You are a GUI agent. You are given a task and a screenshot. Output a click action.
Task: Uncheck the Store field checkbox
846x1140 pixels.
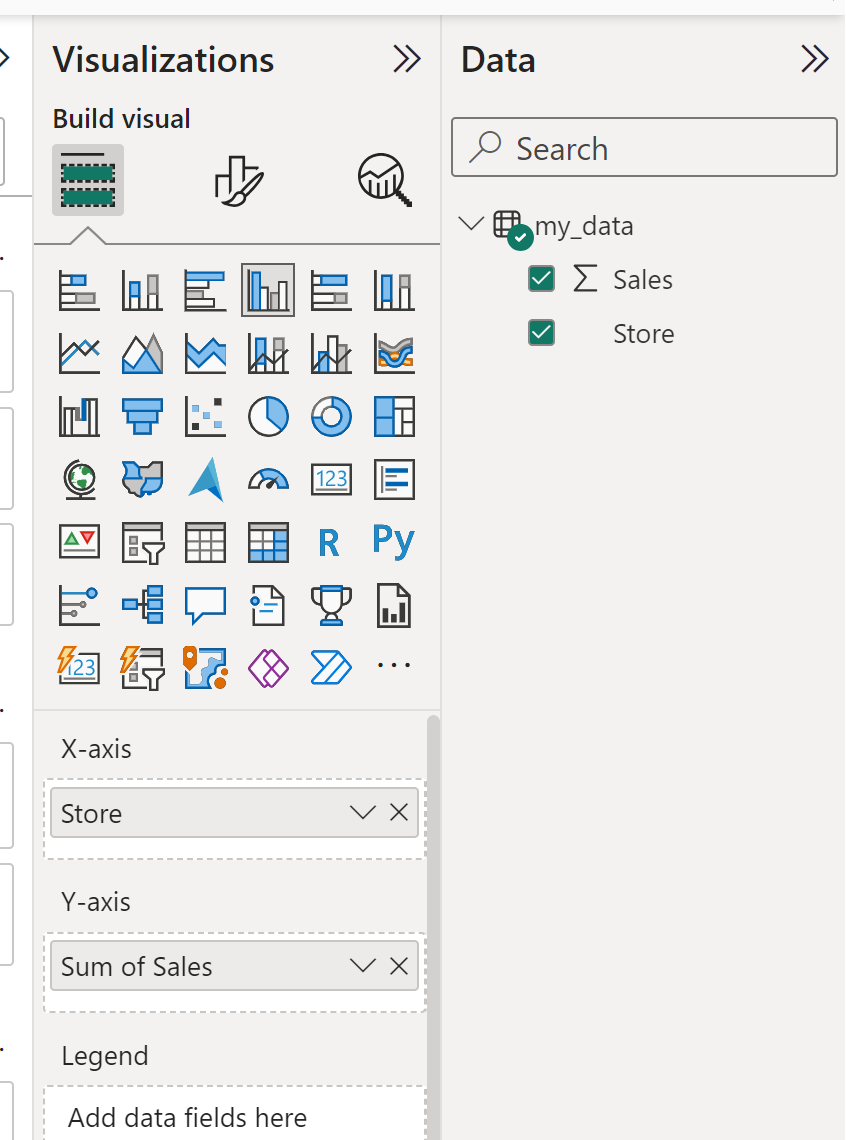click(x=541, y=333)
